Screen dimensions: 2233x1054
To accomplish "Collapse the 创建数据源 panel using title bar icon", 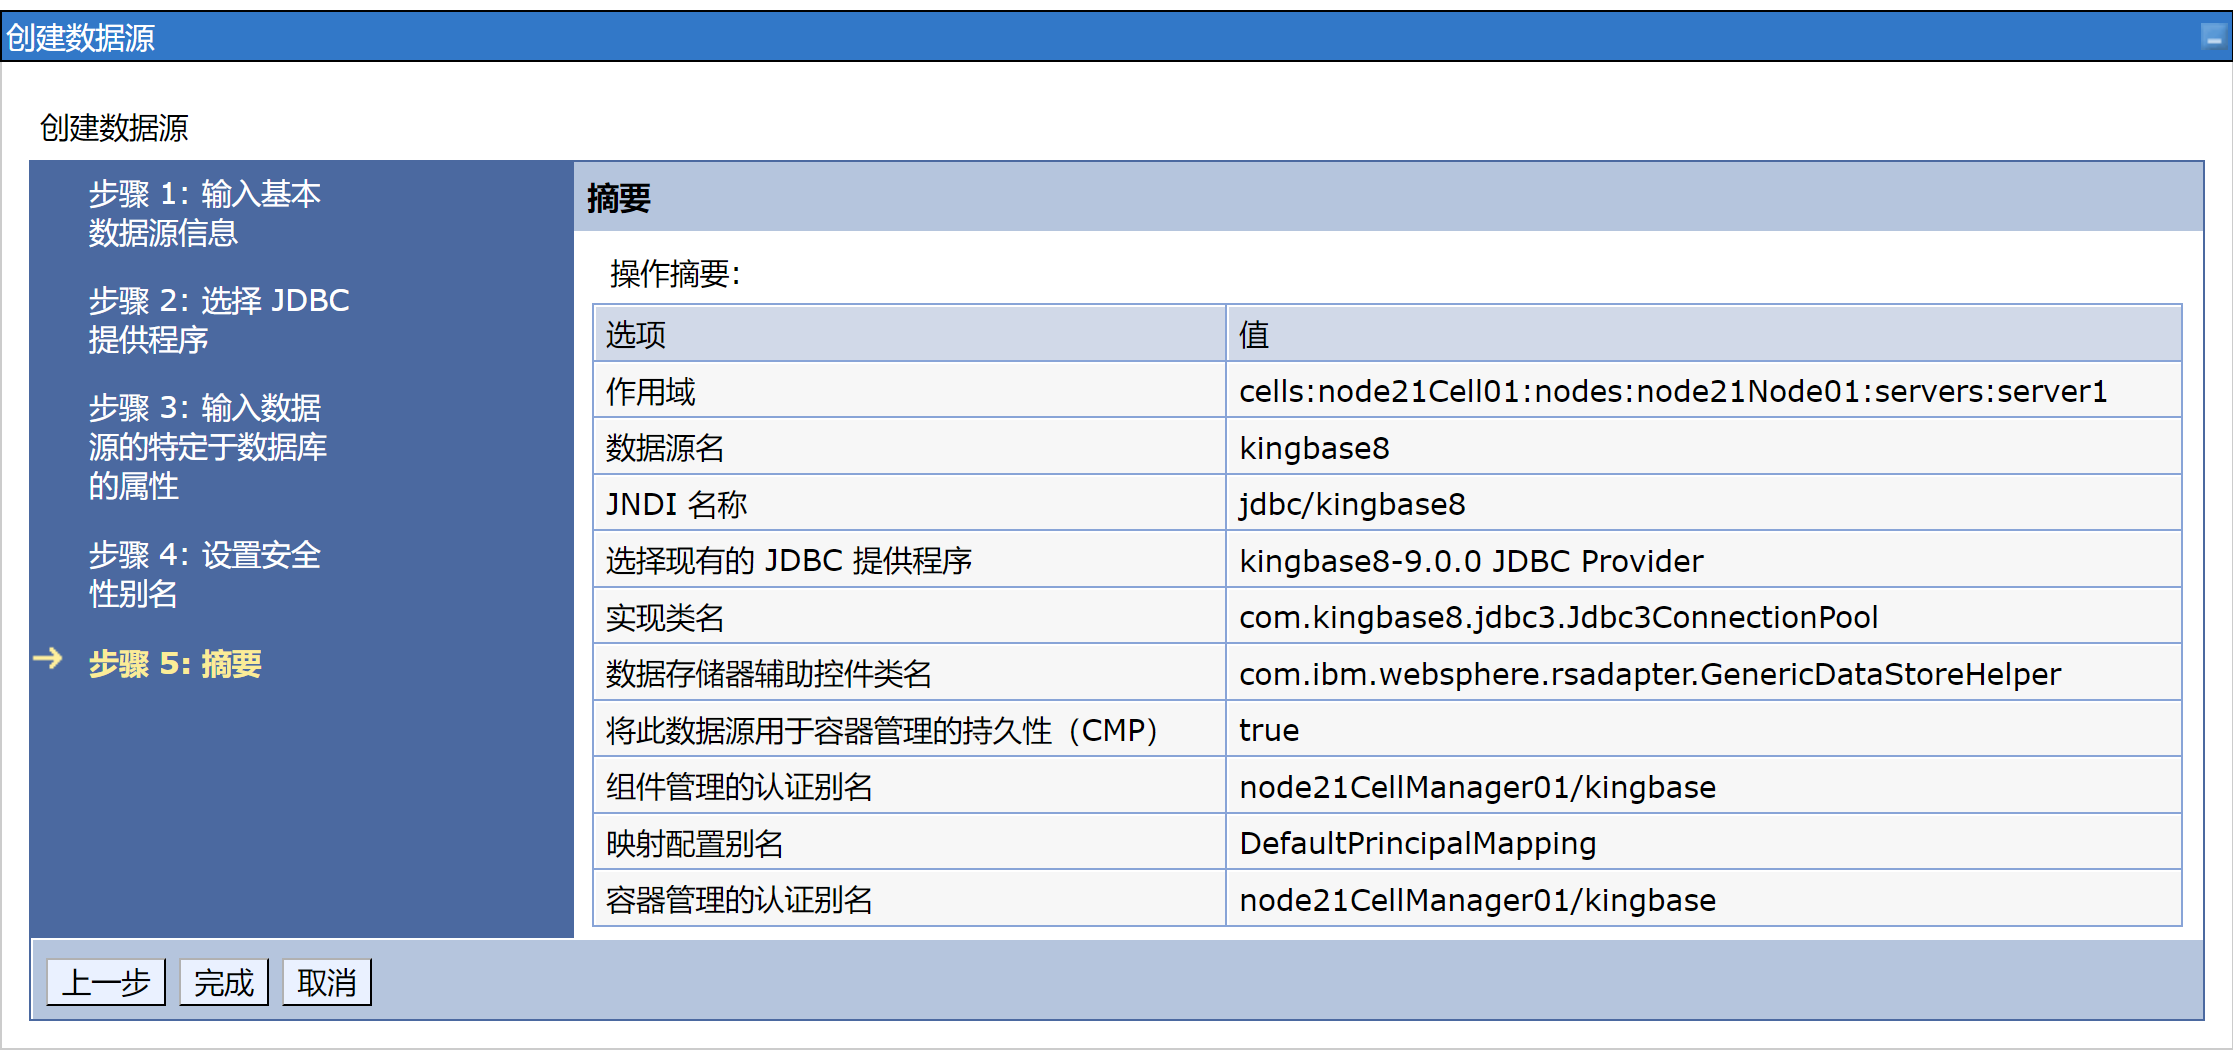I will pyautogui.click(x=2212, y=38).
